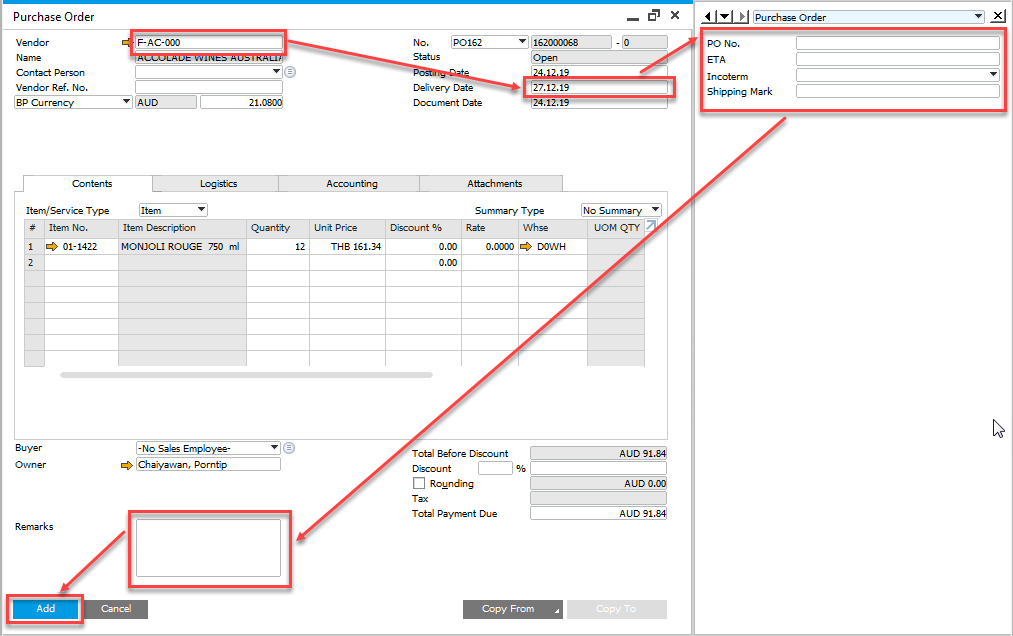Open the Incoterm dropdown
The image size is (1013, 636).
(x=994, y=75)
